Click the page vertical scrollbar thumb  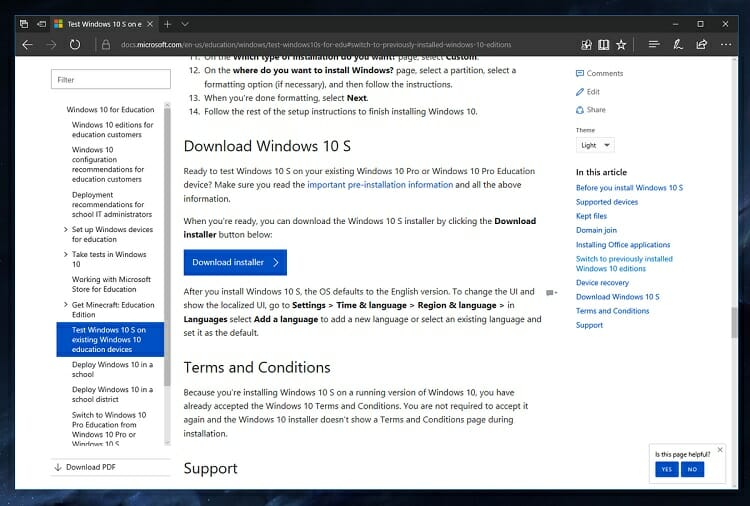point(734,323)
